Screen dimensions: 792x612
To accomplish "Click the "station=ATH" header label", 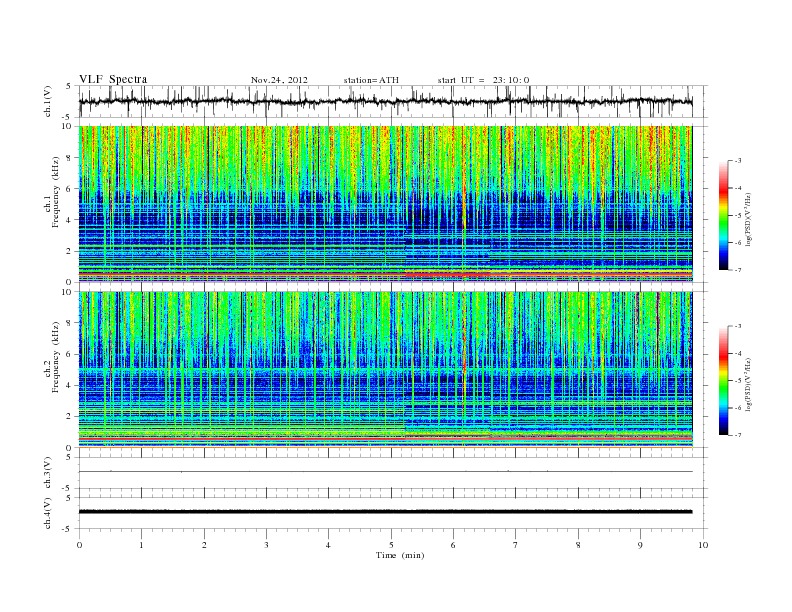I will click(371, 80).
